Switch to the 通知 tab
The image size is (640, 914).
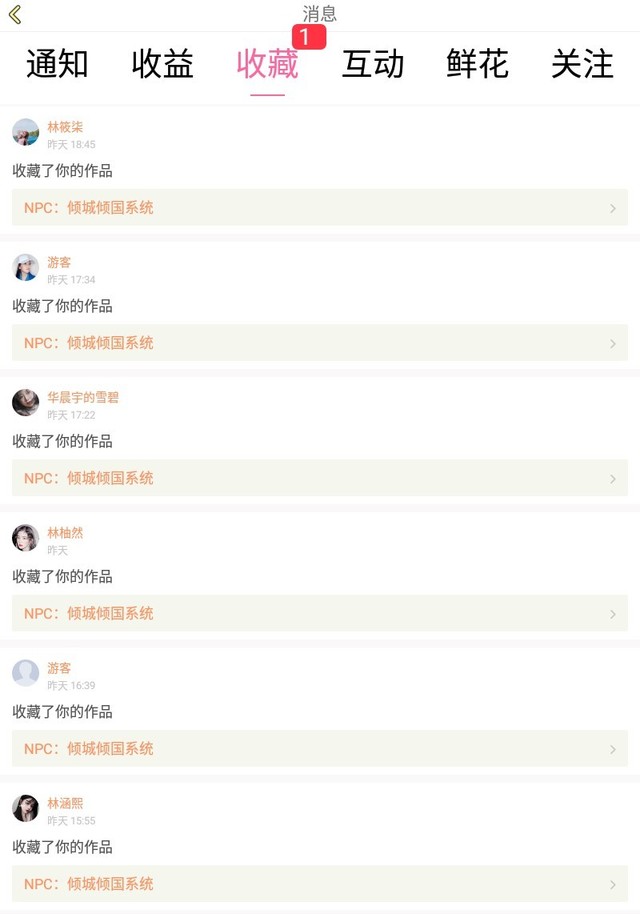[x=57, y=64]
